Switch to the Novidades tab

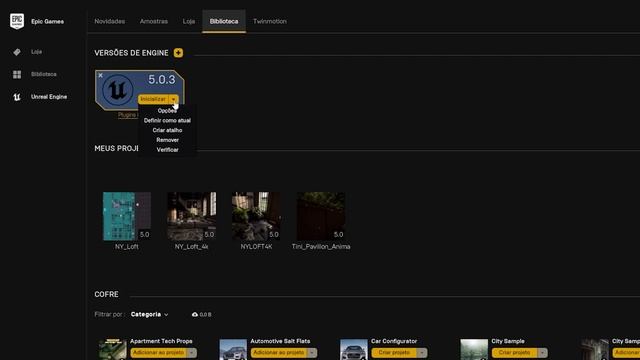pos(110,21)
